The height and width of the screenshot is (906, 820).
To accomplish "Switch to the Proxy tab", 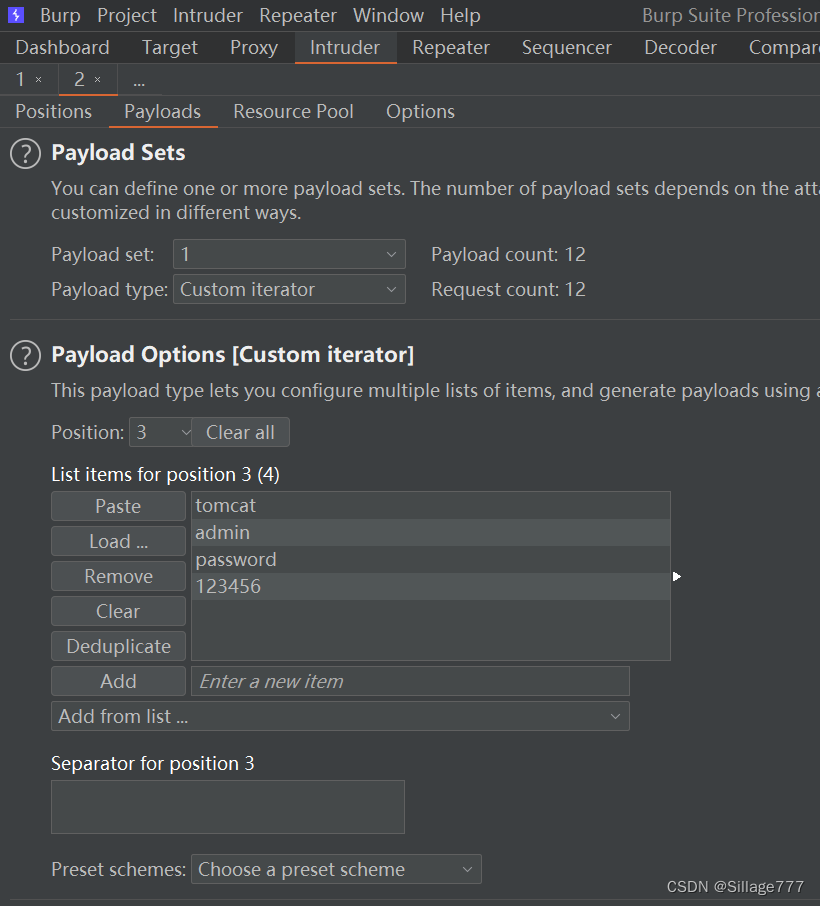I will (x=254, y=47).
